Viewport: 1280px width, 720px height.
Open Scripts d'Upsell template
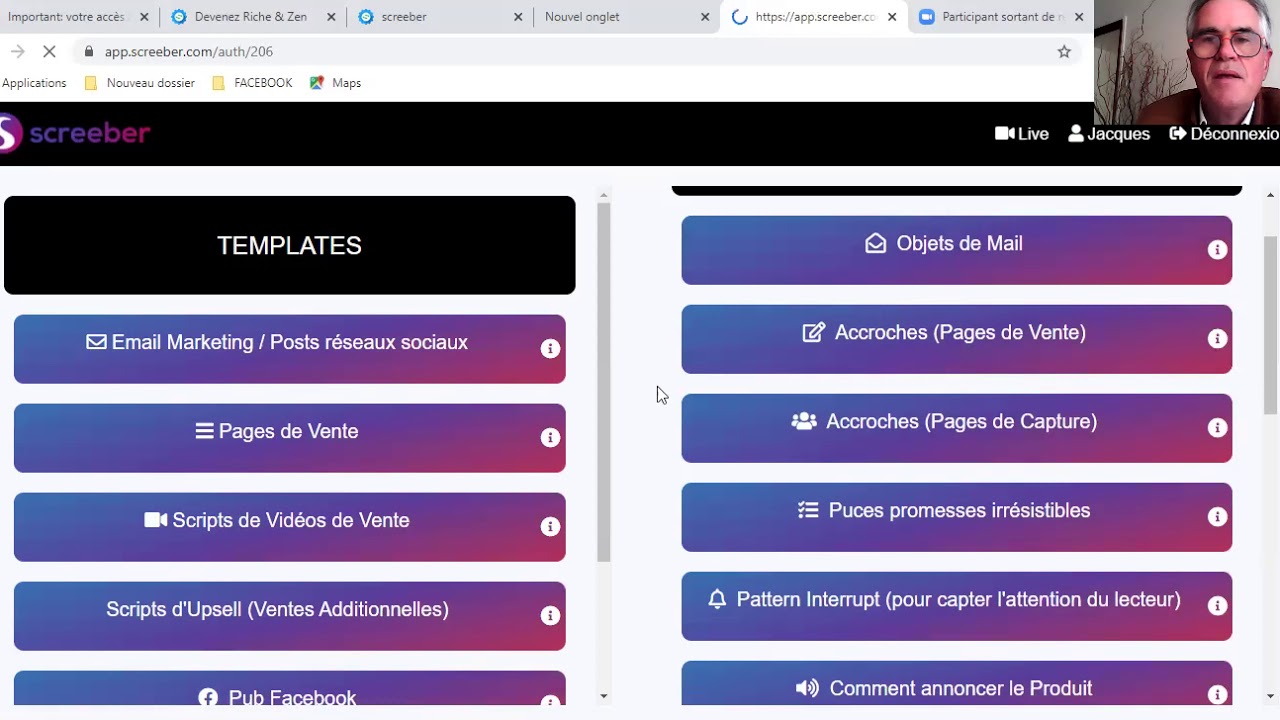(289, 616)
